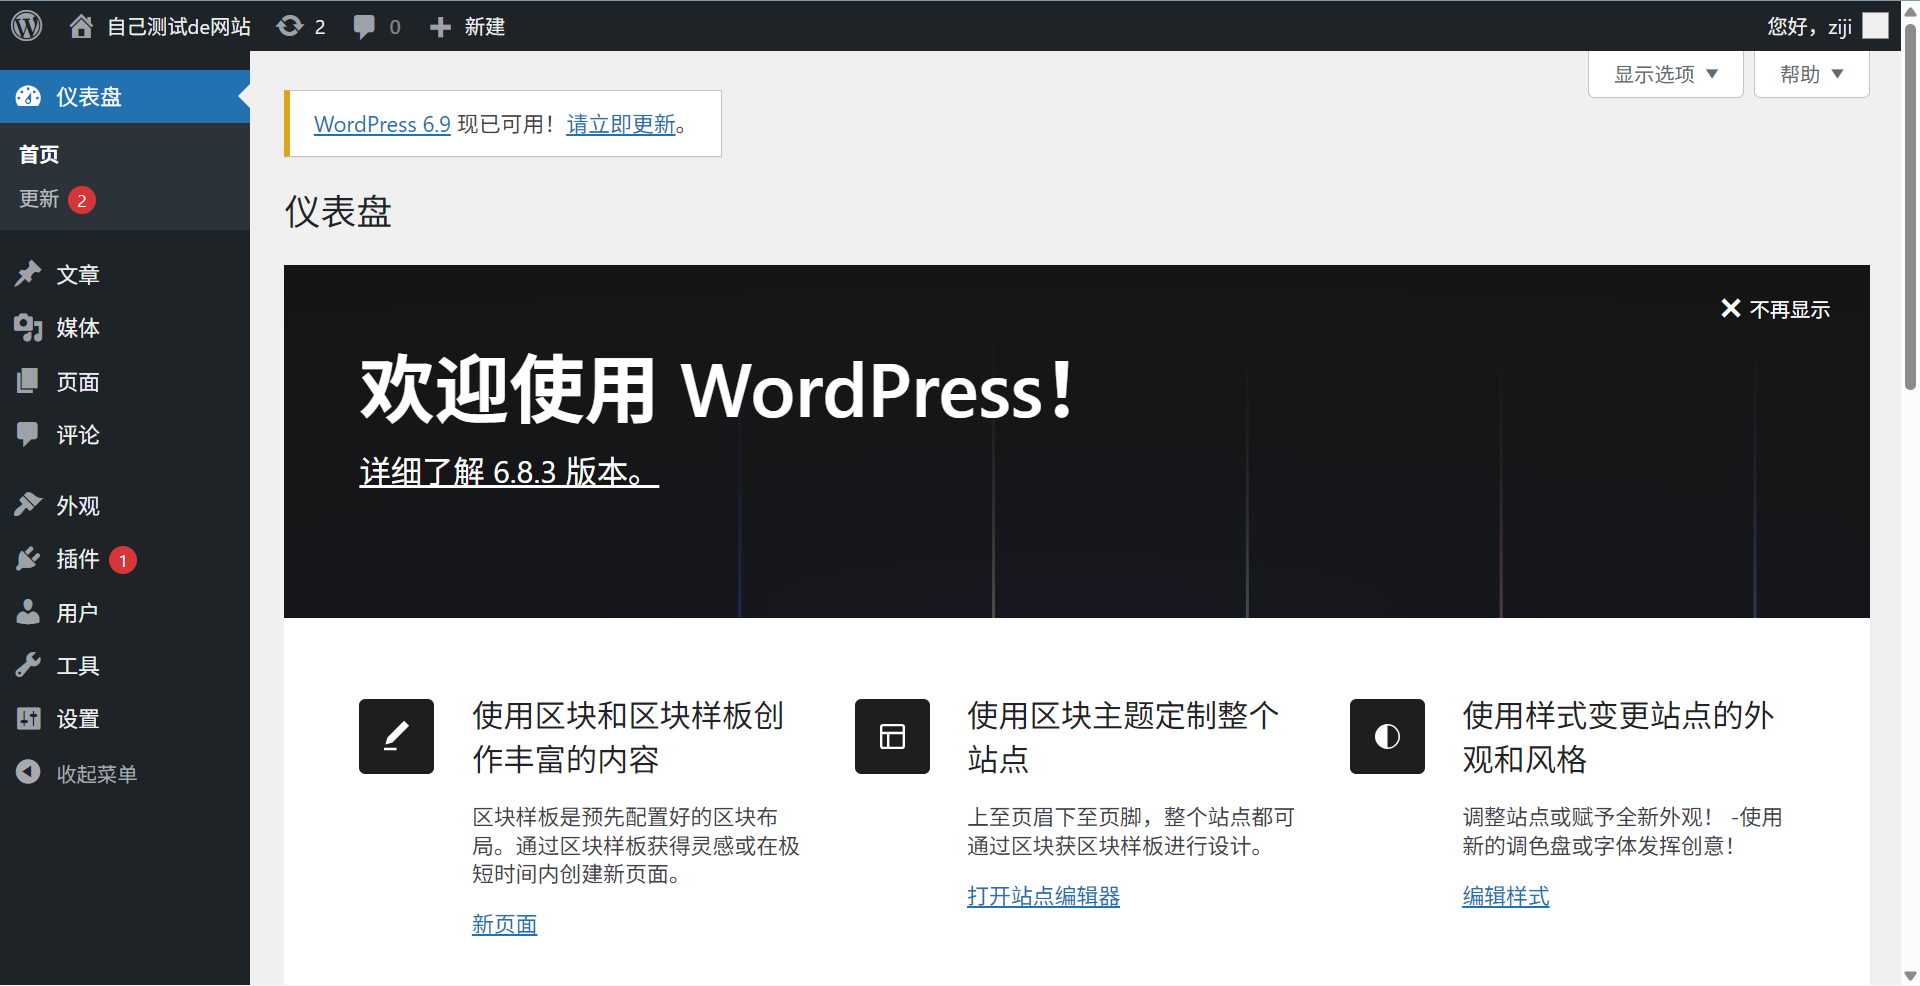Expand the 帮助 help dropdown
The width and height of the screenshot is (1920, 986).
coord(1812,74)
